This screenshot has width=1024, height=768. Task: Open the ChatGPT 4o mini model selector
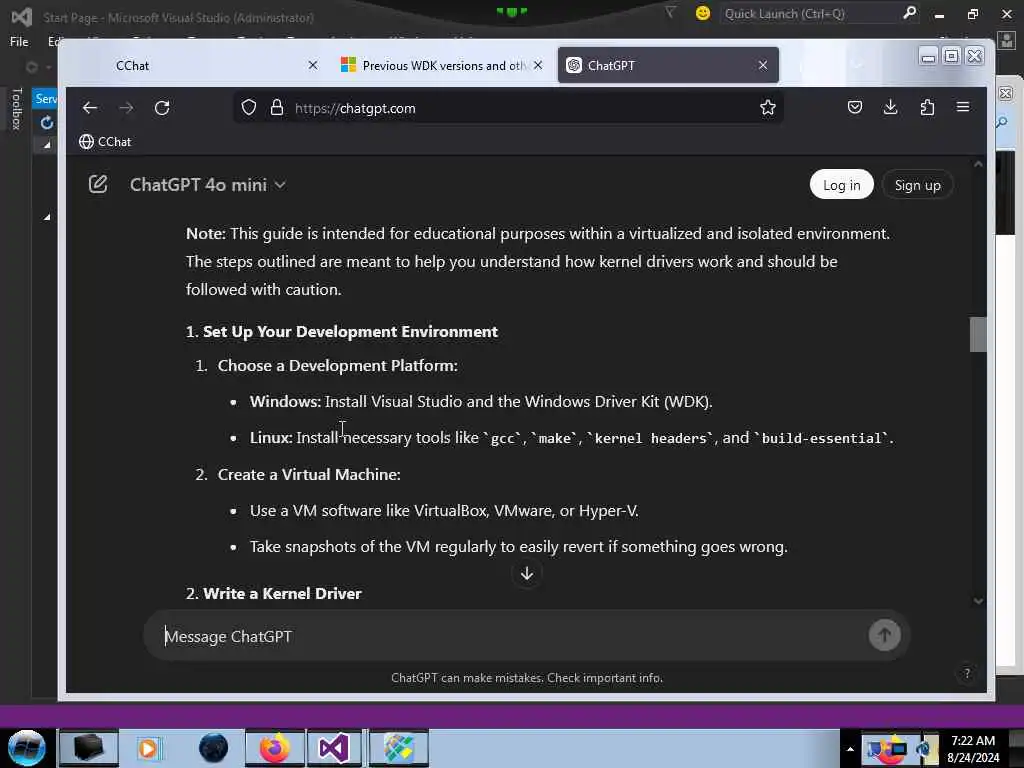click(x=208, y=185)
